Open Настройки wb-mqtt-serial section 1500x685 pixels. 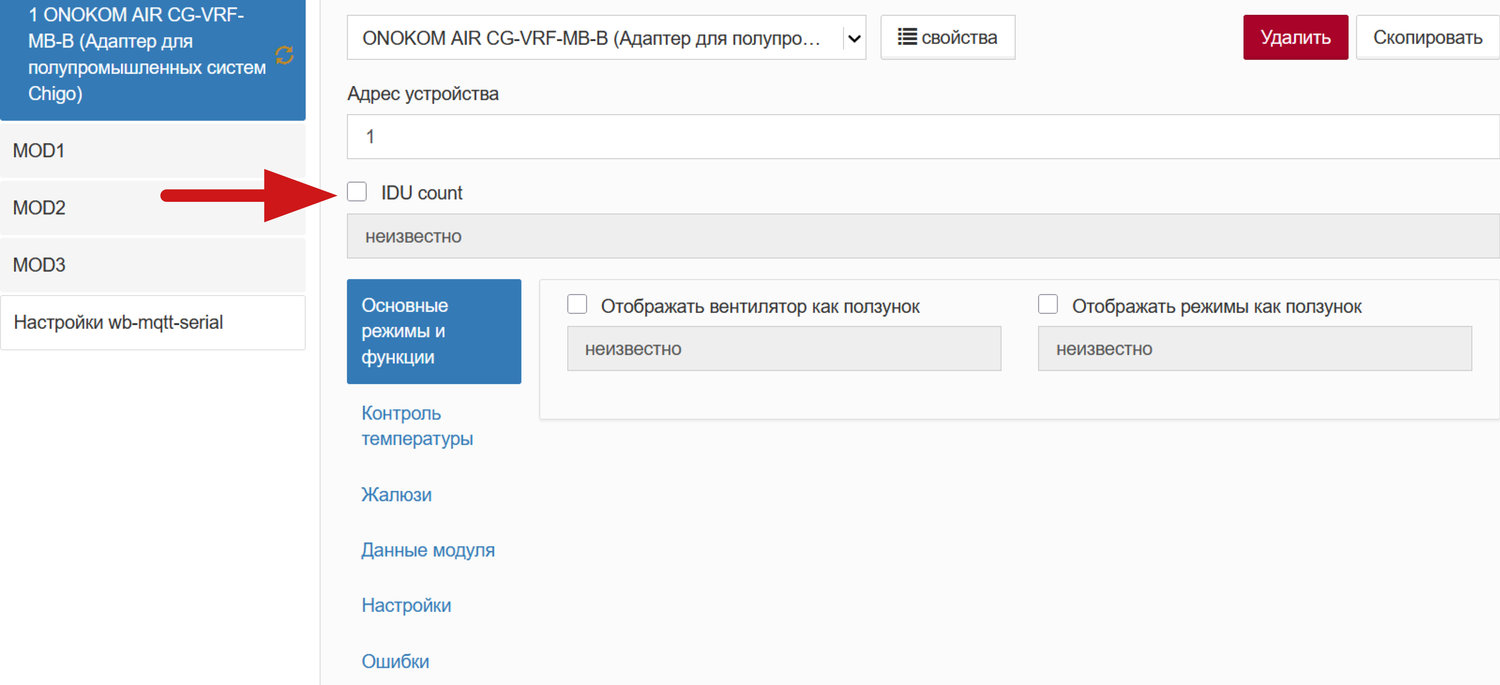(152, 322)
